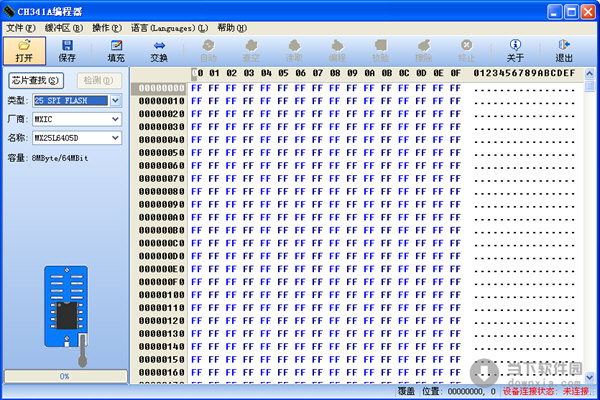Click the 芯片查找(S) chip search button
The height and width of the screenshot is (400, 600).
click(36, 80)
